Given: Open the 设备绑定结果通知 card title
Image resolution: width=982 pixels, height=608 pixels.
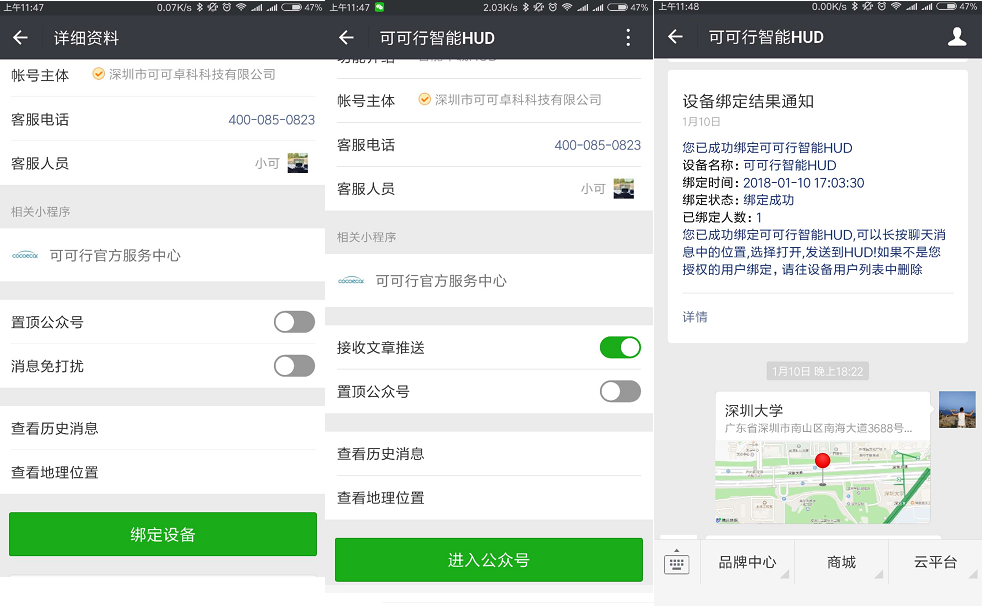Looking at the screenshot, I should click(x=748, y=101).
